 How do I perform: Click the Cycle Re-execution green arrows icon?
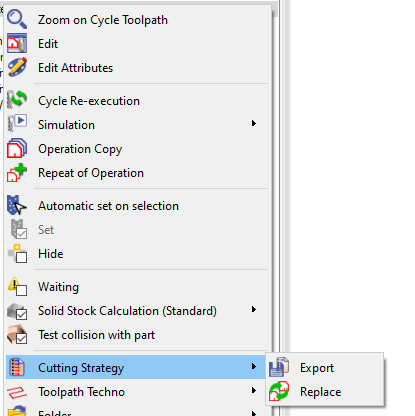[17, 100]
